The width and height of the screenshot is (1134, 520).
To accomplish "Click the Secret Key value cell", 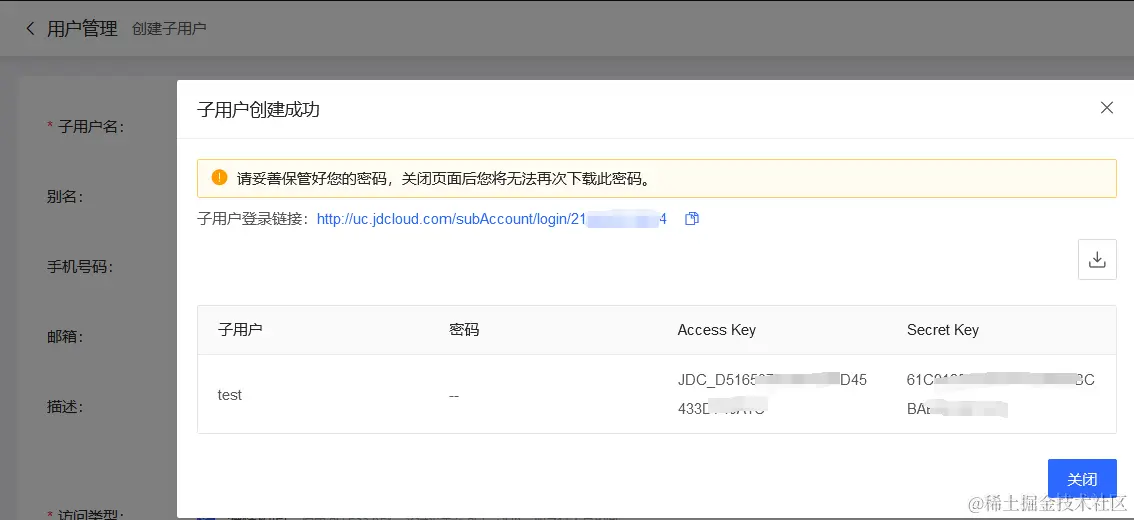I will coord(1000,394).
